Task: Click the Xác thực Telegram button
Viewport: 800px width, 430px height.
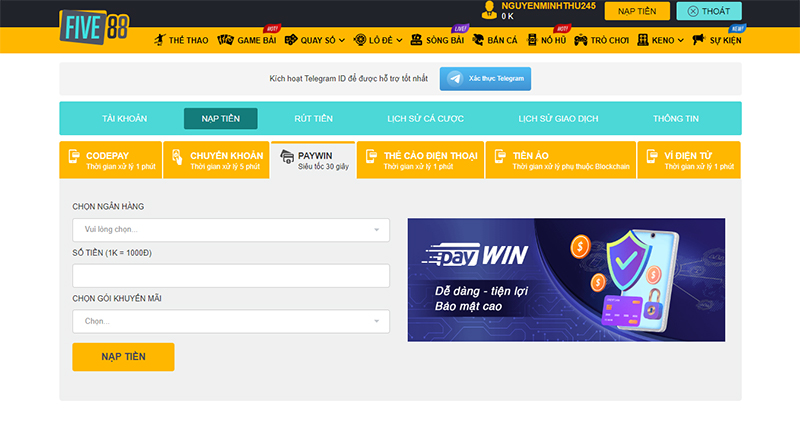Action: (485, 79)
